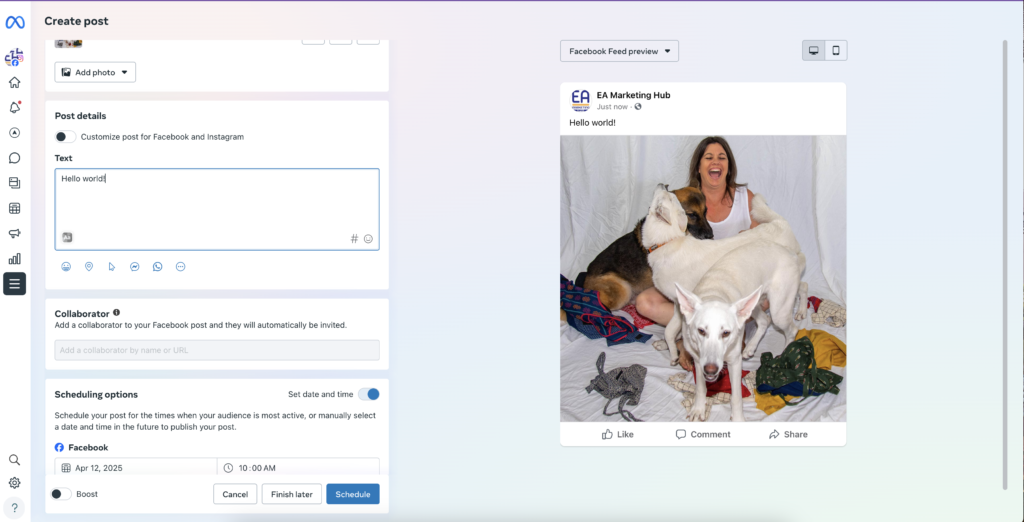Screen dimensions: 1024x522
Task: Open Insights bar chart icon
Action: pos(14,259)
